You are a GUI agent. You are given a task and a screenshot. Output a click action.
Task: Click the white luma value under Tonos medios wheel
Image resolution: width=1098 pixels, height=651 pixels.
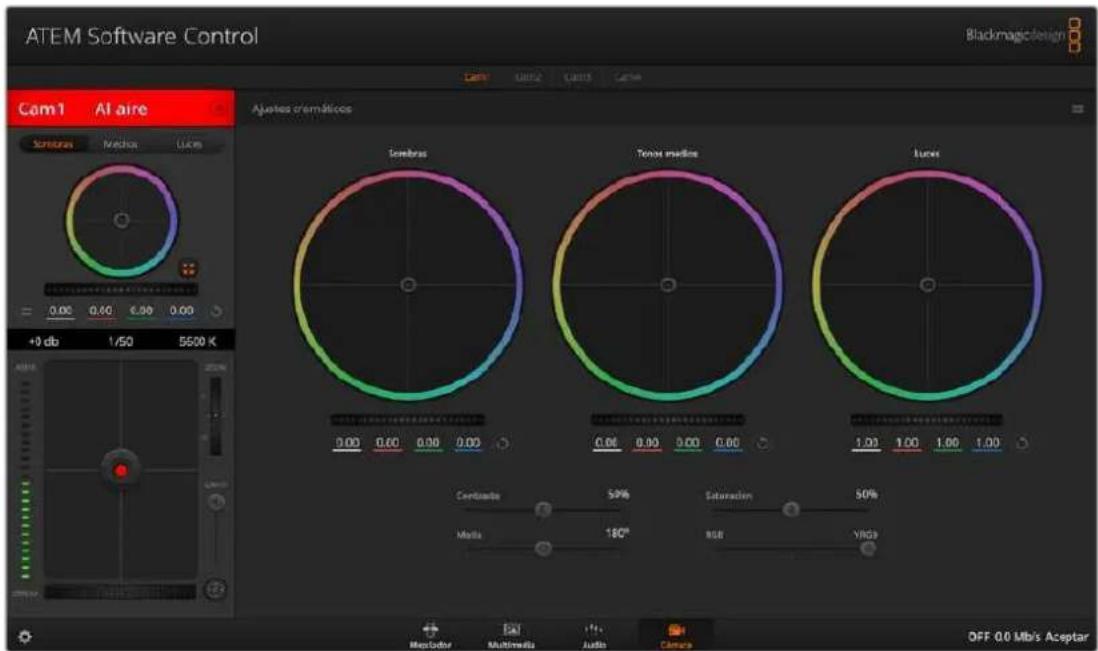pos(606,444)
